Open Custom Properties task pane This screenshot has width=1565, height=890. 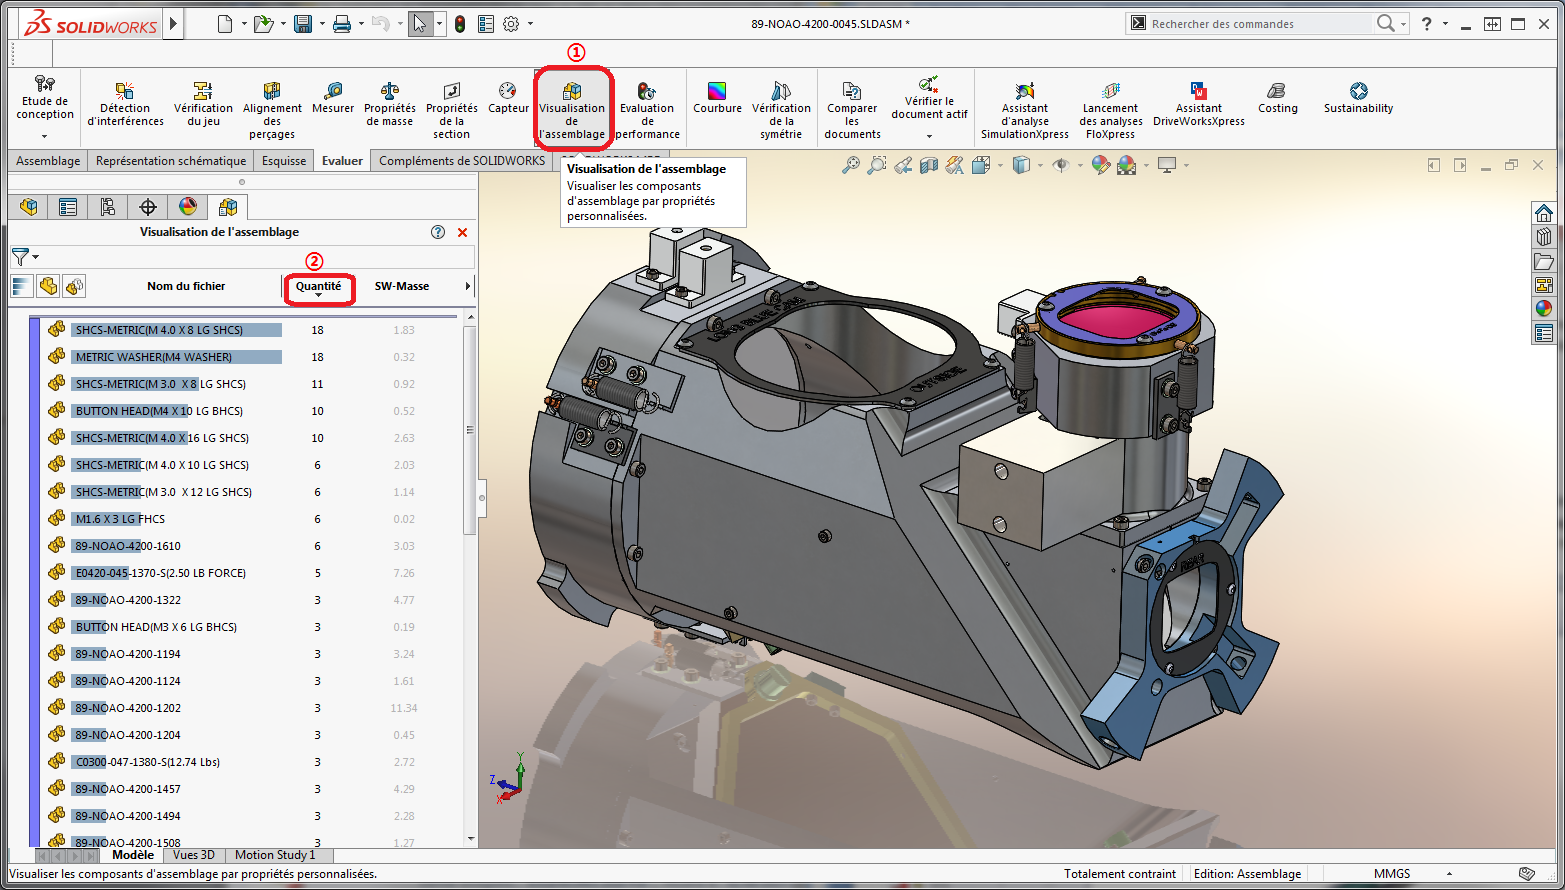tap(1544, 333)
